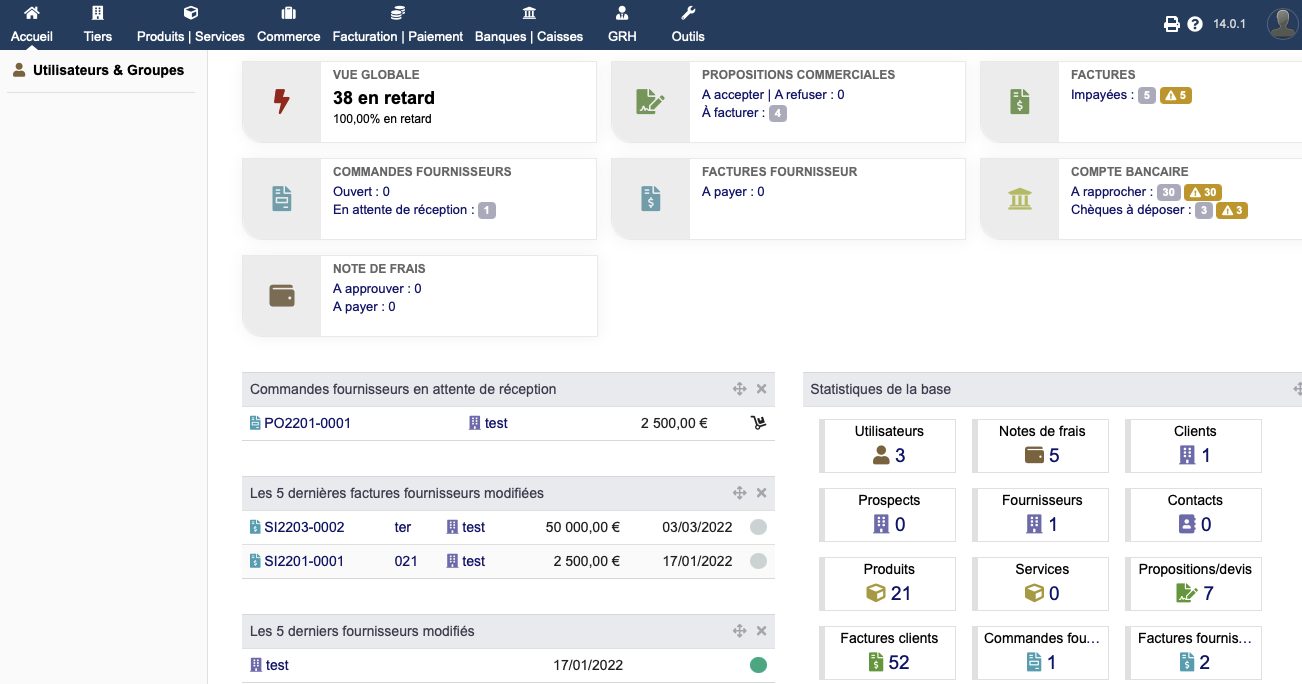1302x684 pixels.
Task: Open supplier order PO2201-0001
Action: (x=307, y=423)
